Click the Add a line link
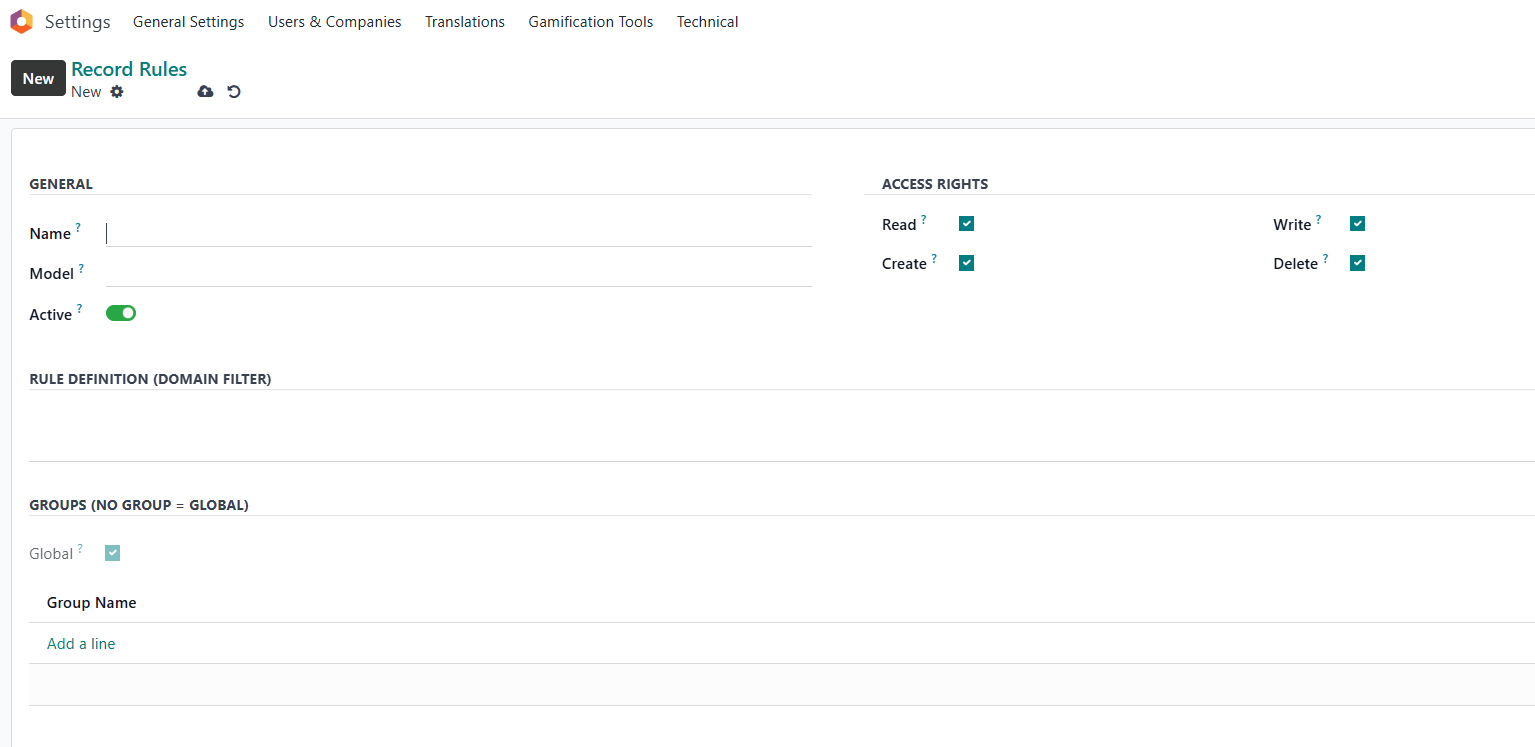1535x747 pixels. point(81,644)
